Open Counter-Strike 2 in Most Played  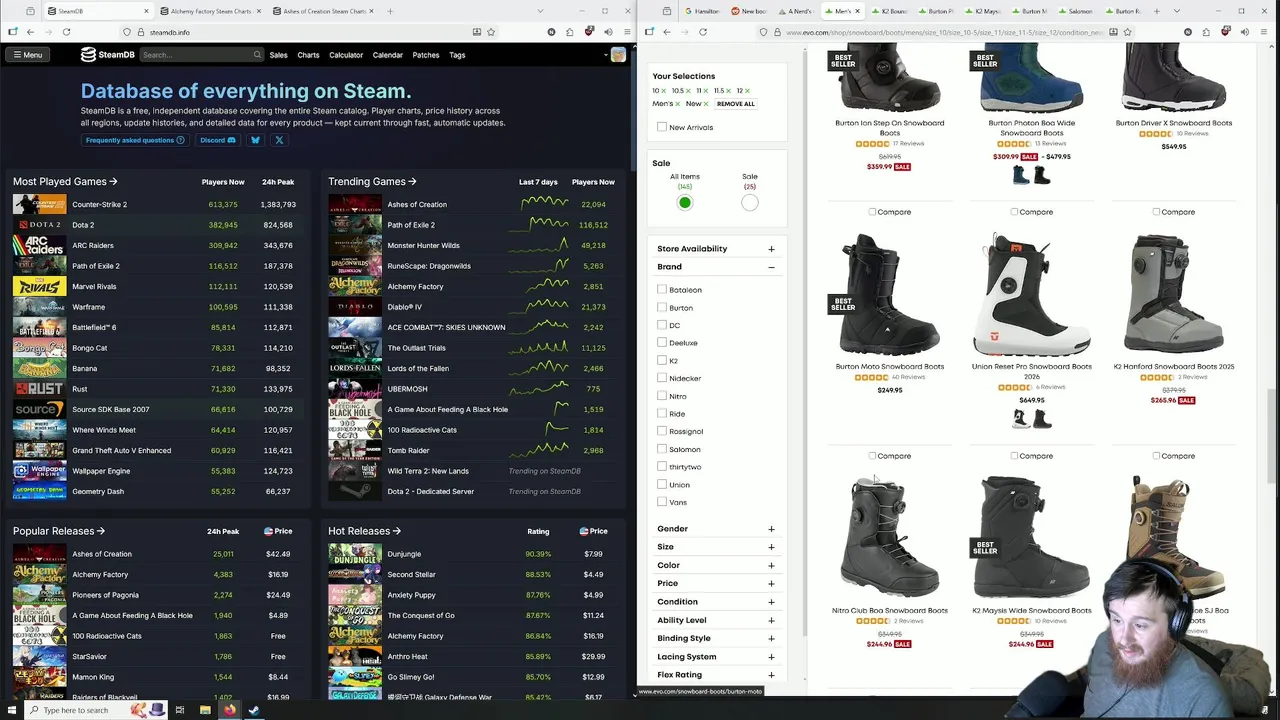tap(99, 204)
